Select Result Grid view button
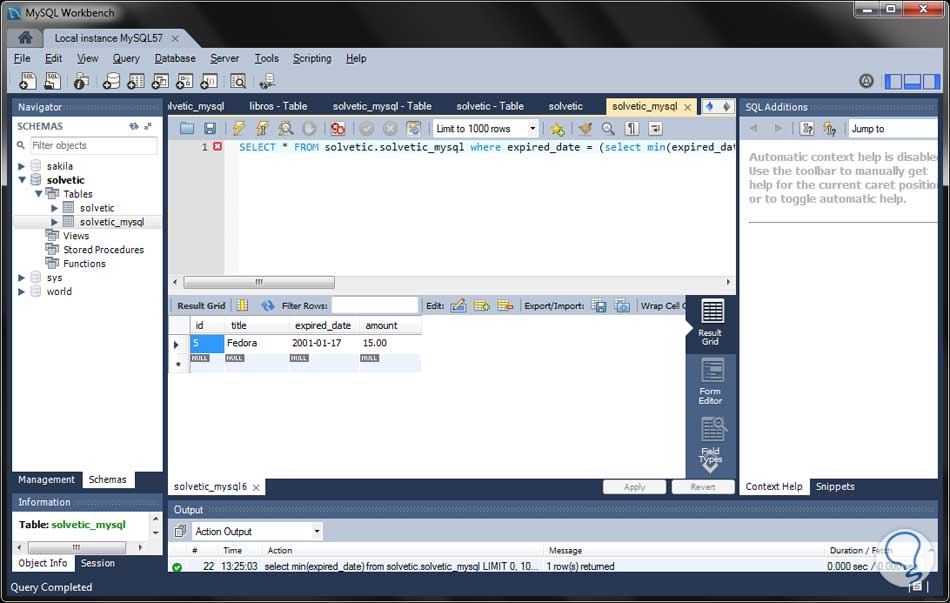 [x=711, y=323]
